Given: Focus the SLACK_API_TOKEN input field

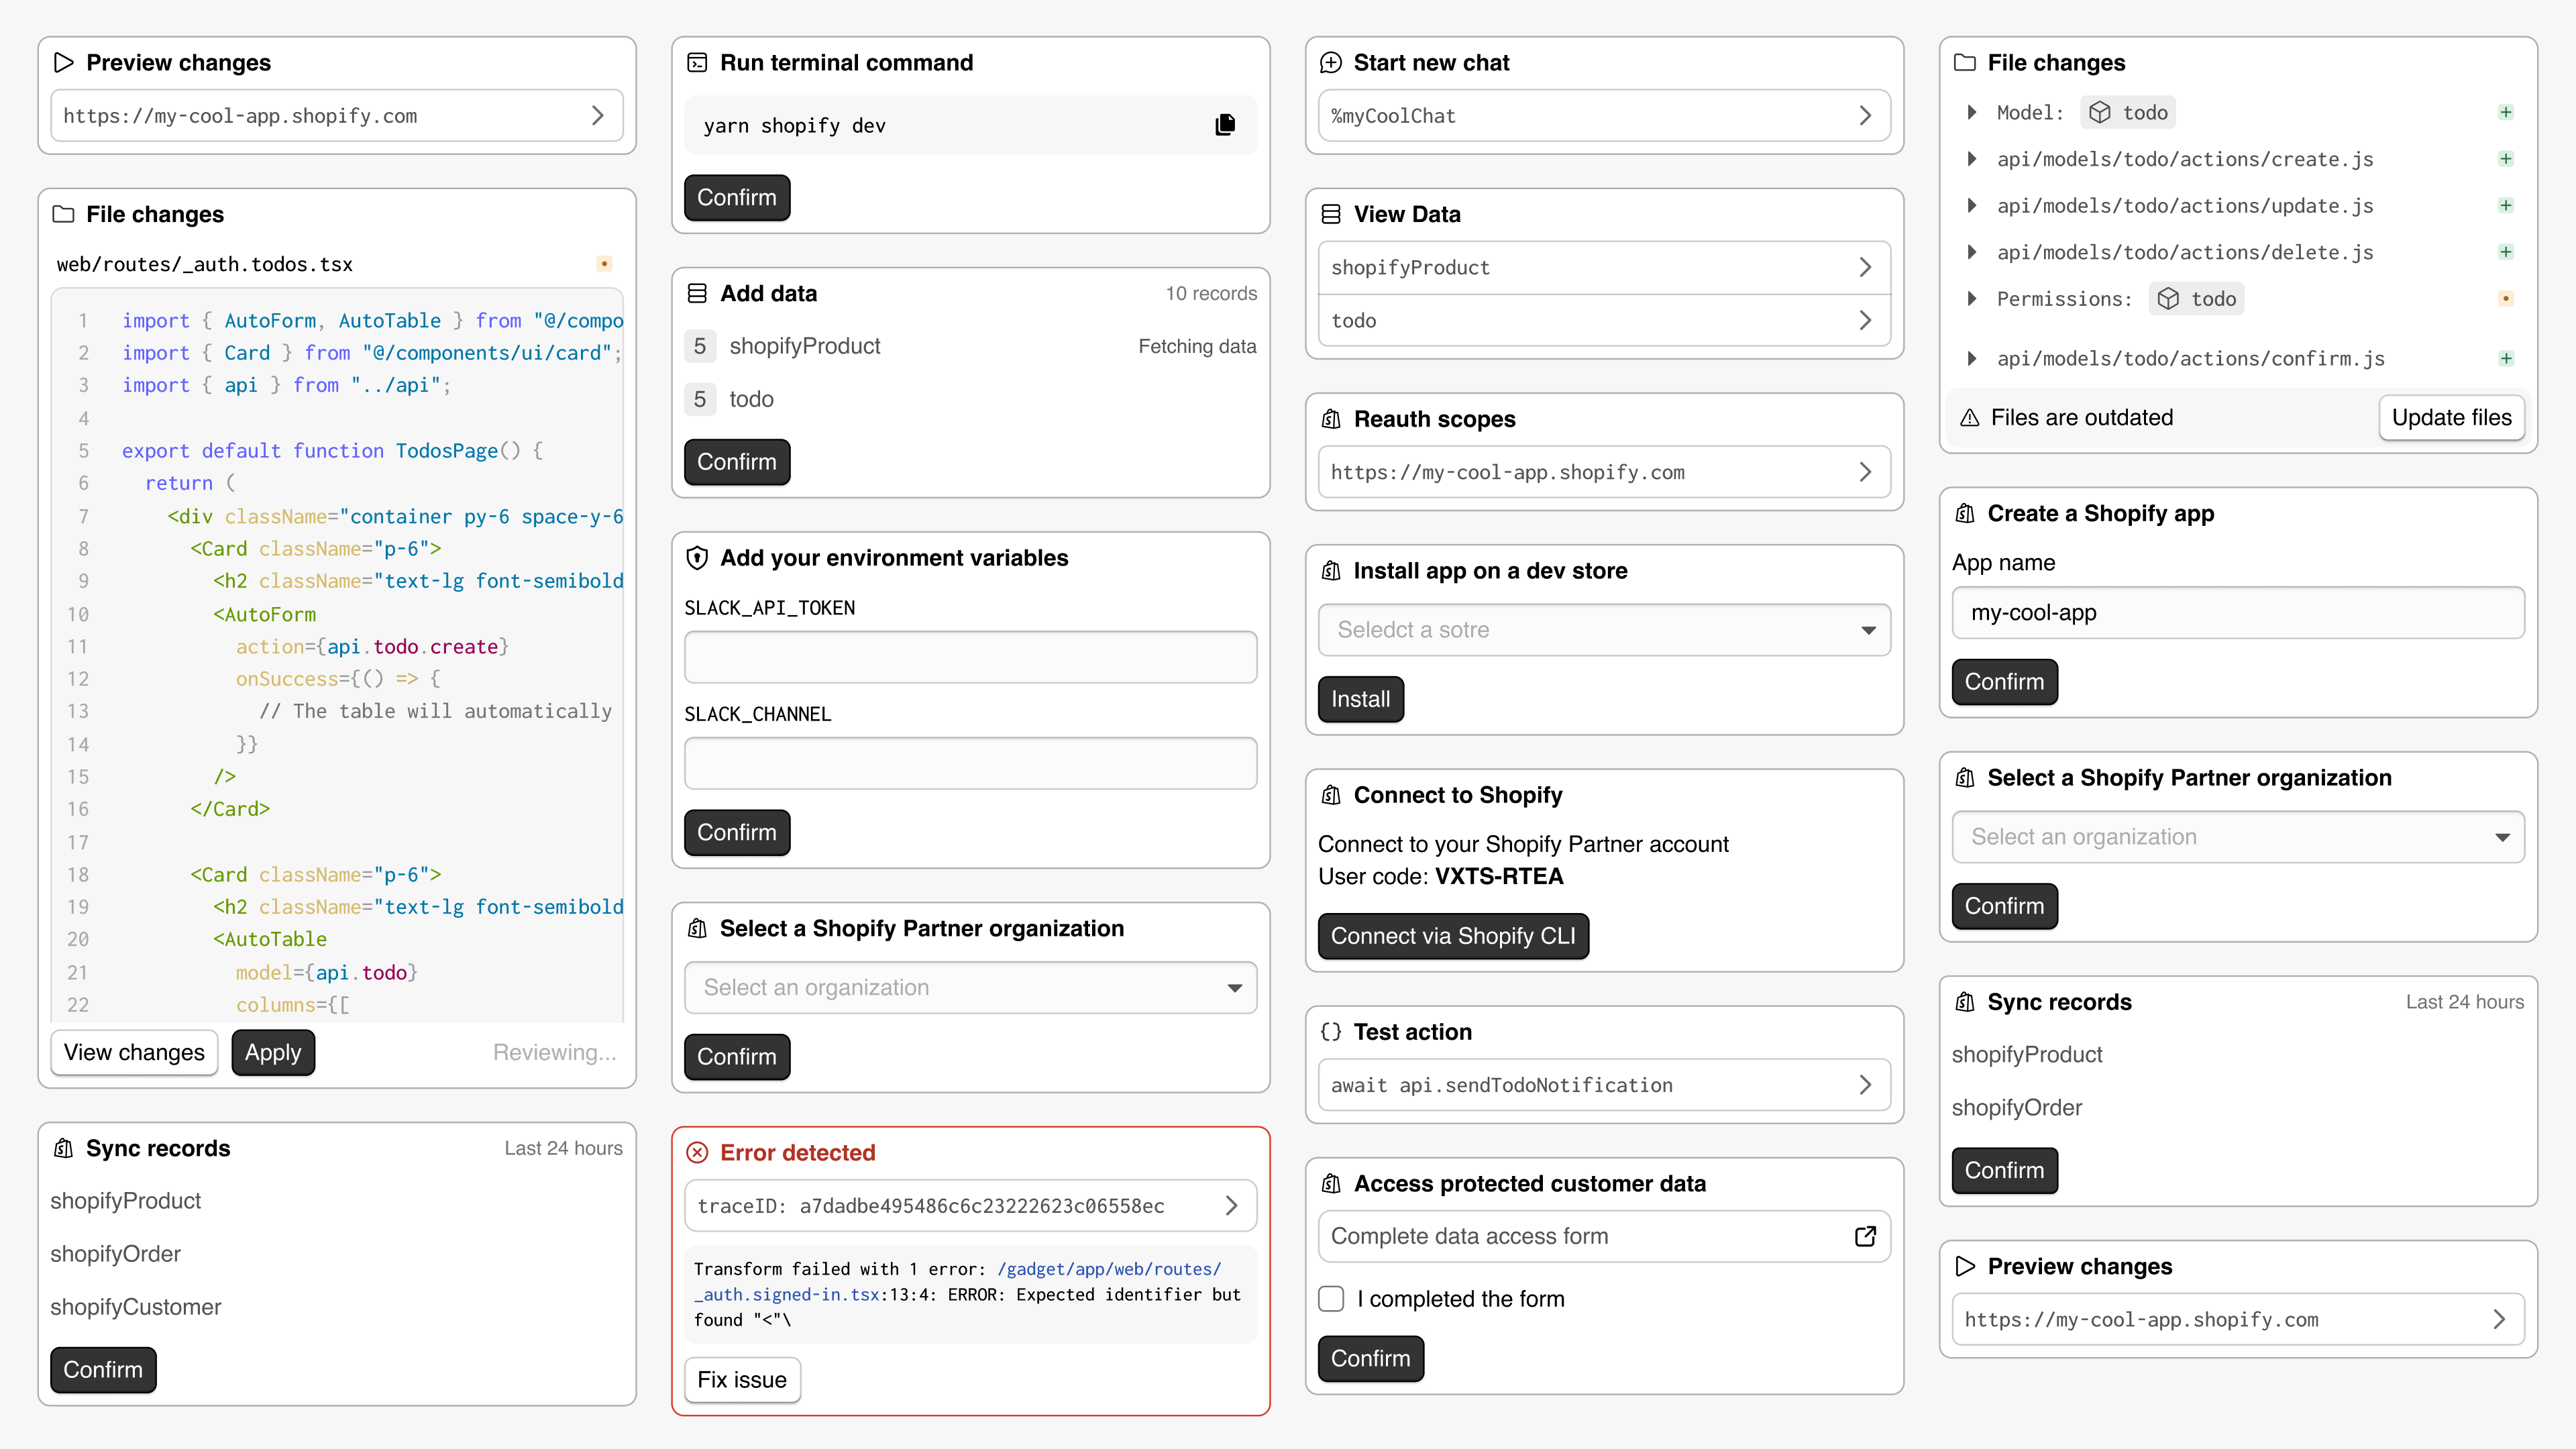Looking at the screenshot, I should pos(970,657).
